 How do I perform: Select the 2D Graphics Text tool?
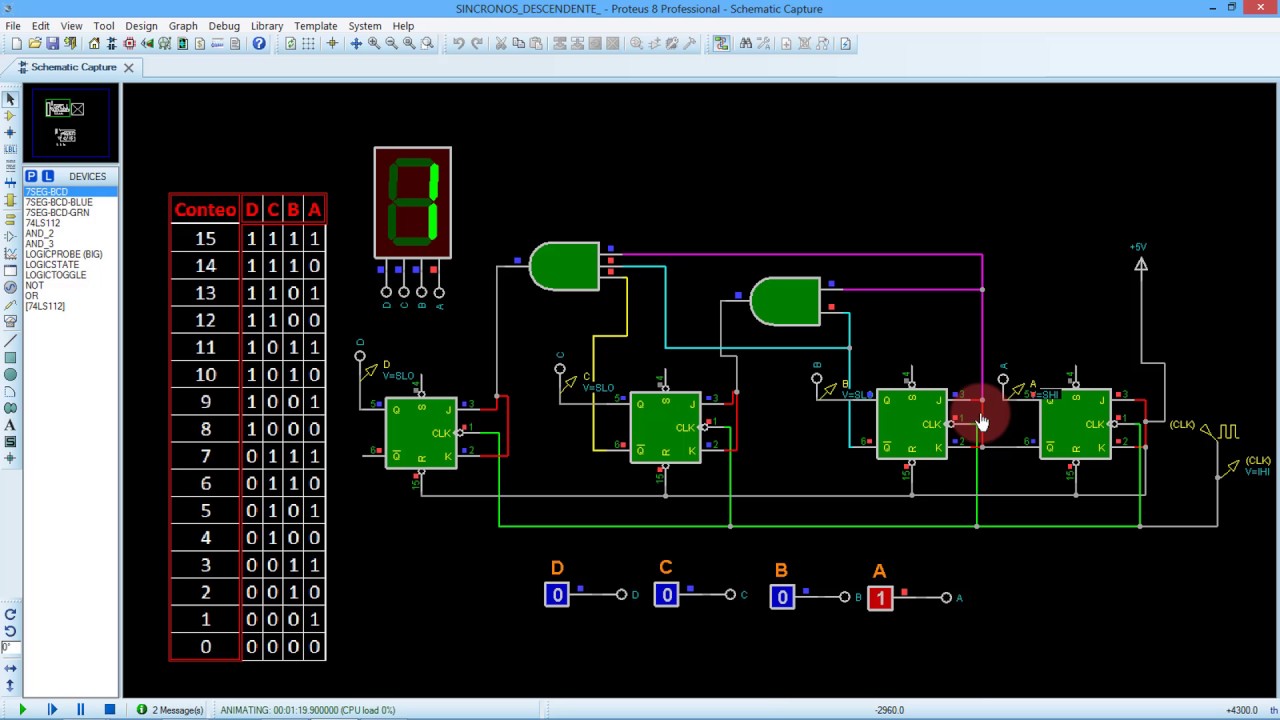click(x=10, y=425)
